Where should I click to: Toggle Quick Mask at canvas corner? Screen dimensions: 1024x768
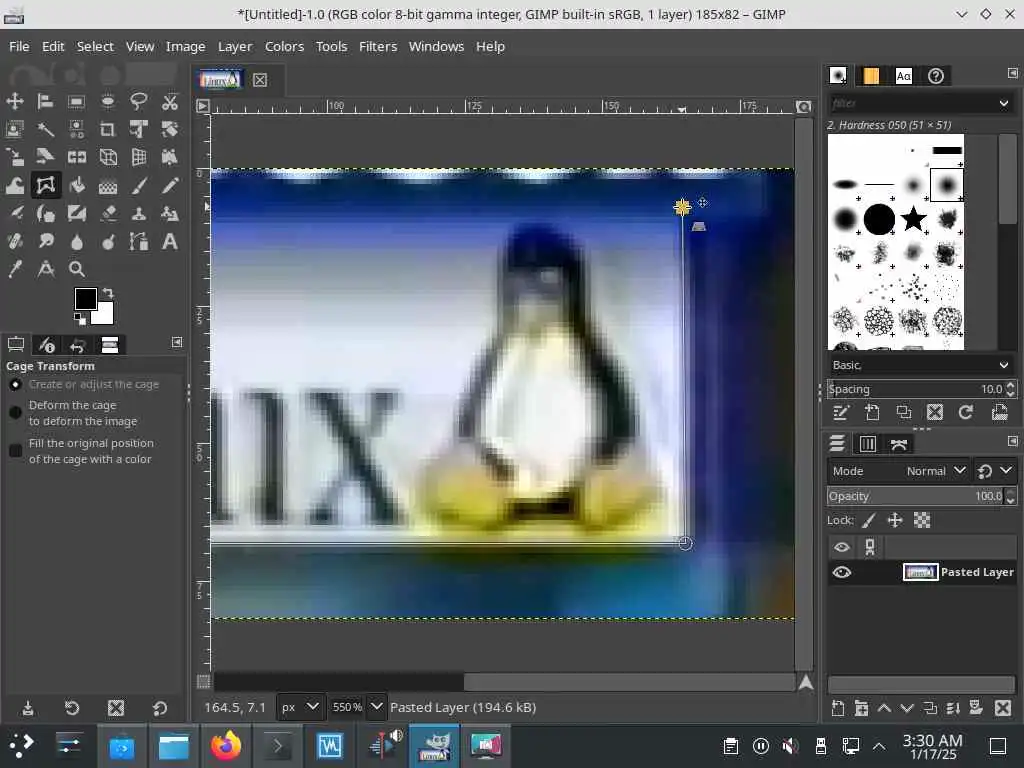pos(204,682)
